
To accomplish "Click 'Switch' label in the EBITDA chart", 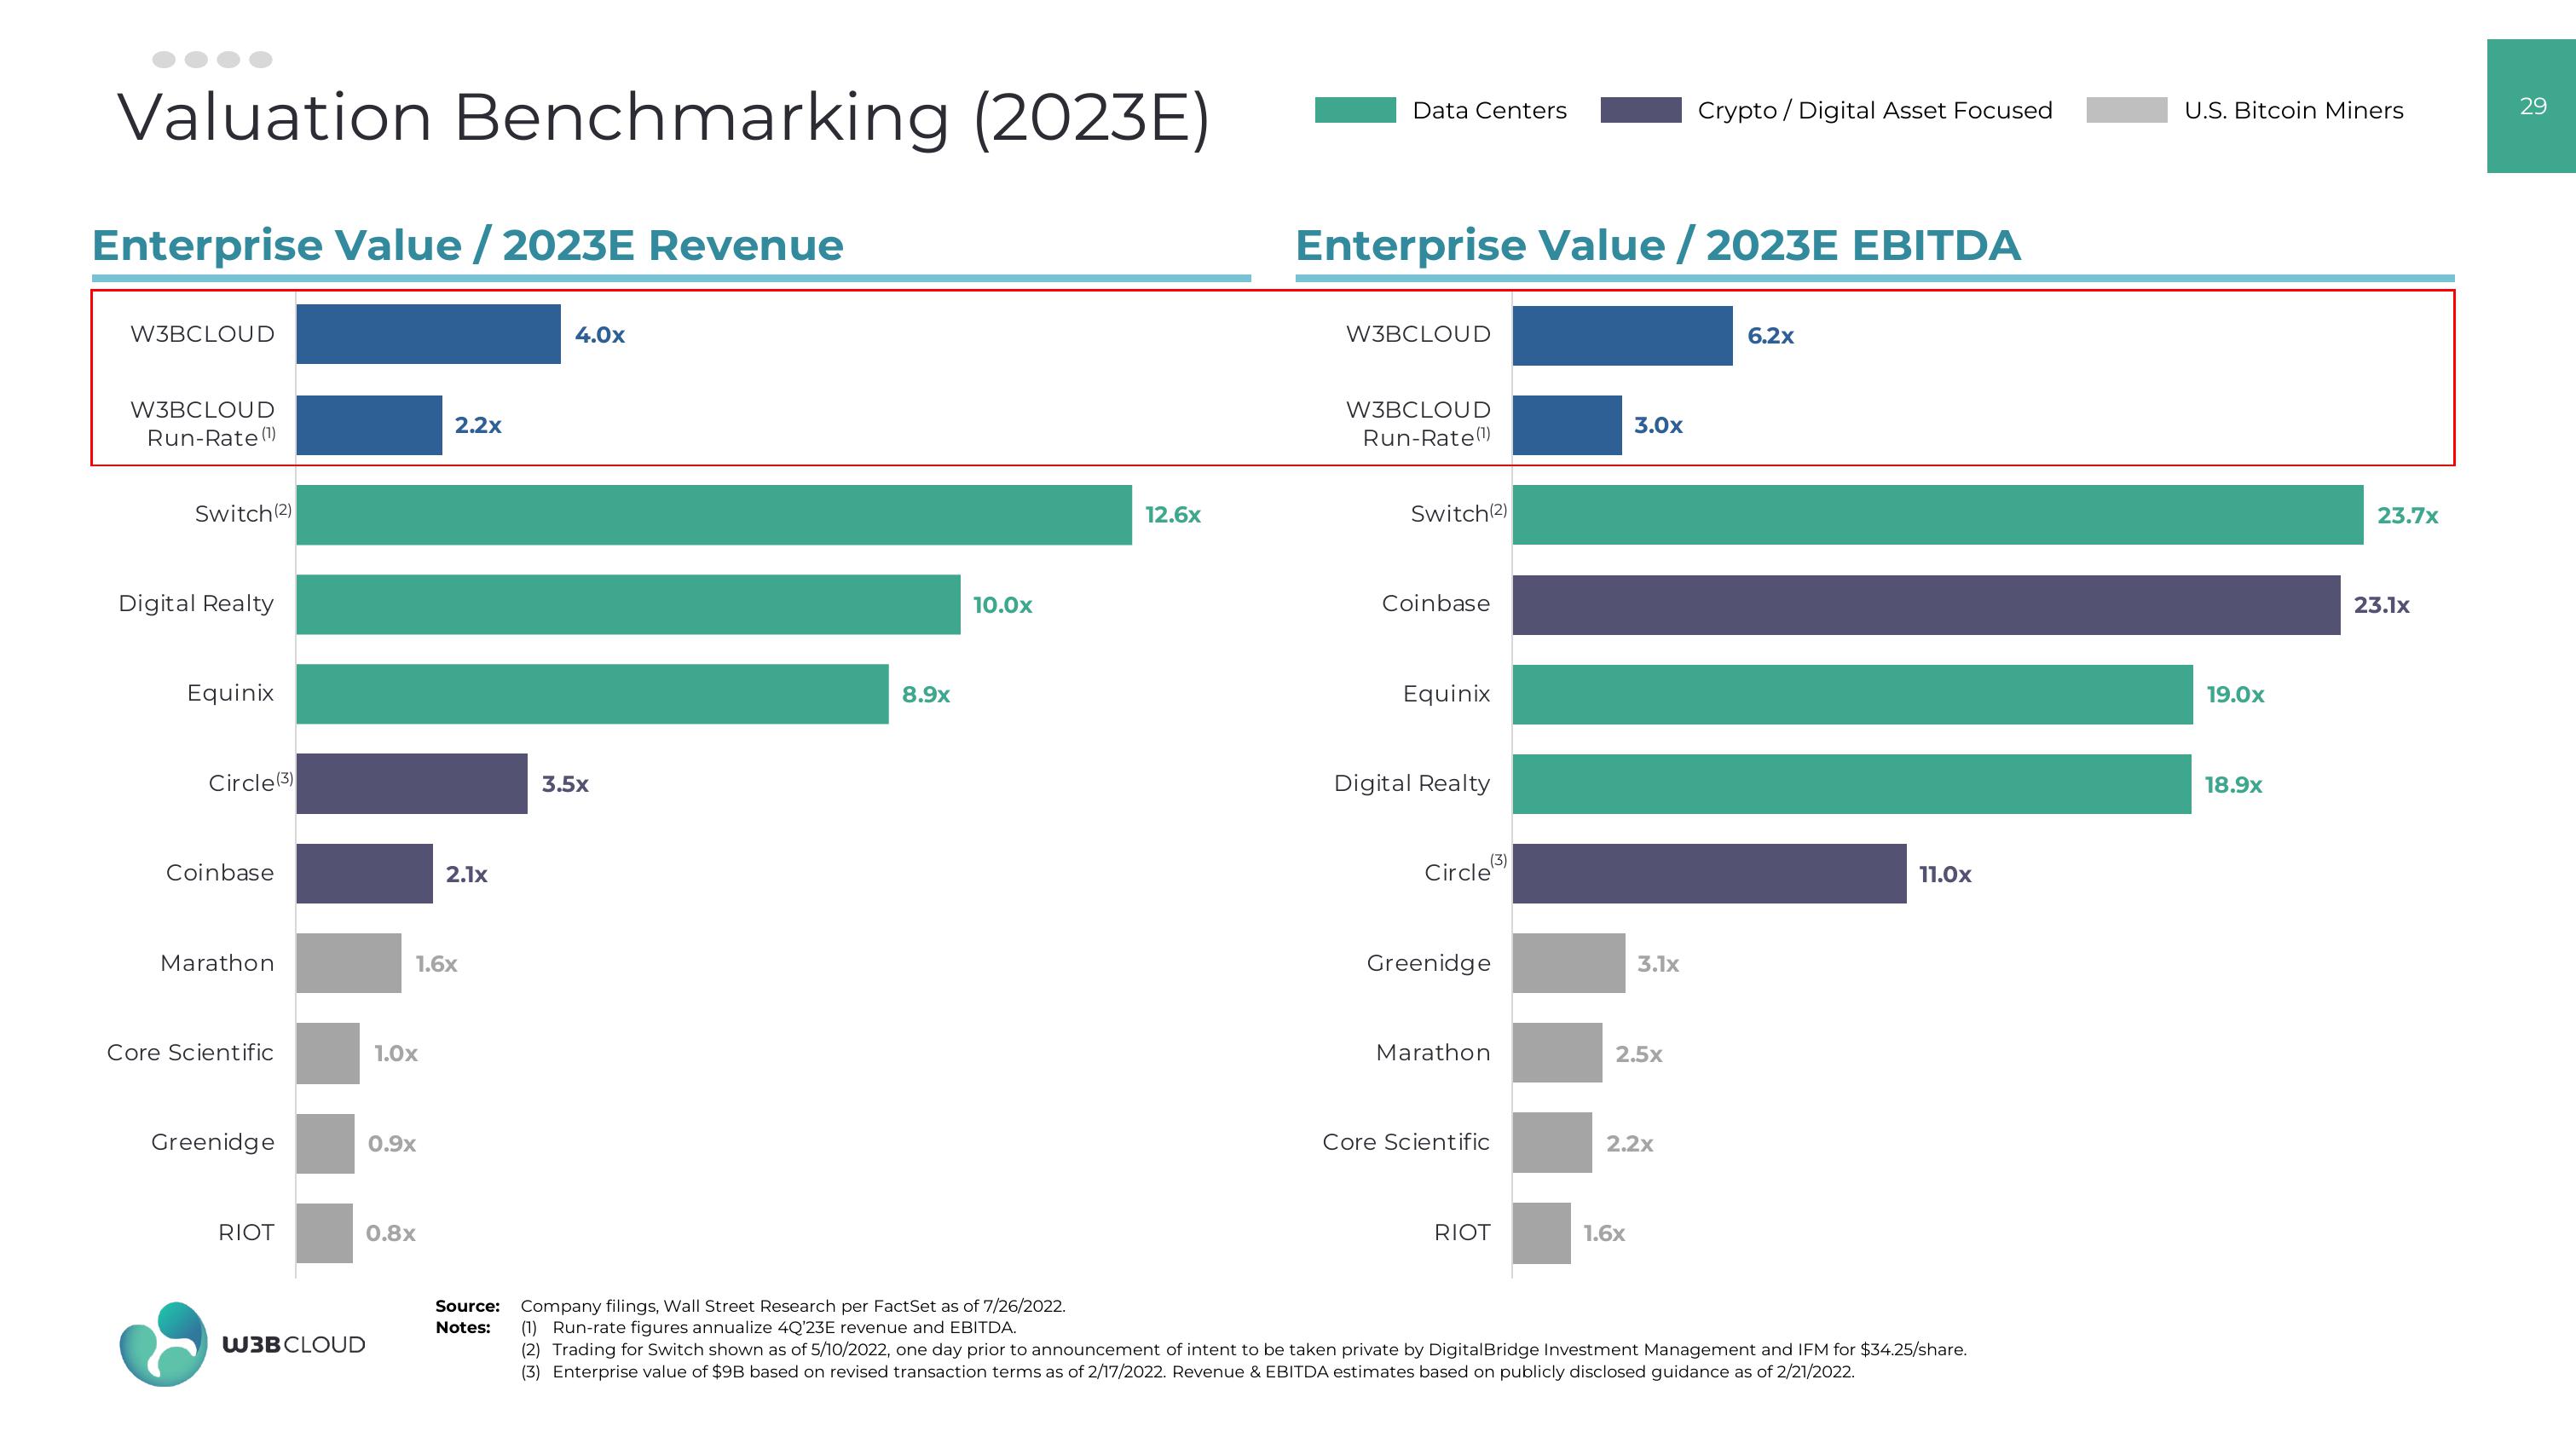I will click(1450, 513).
